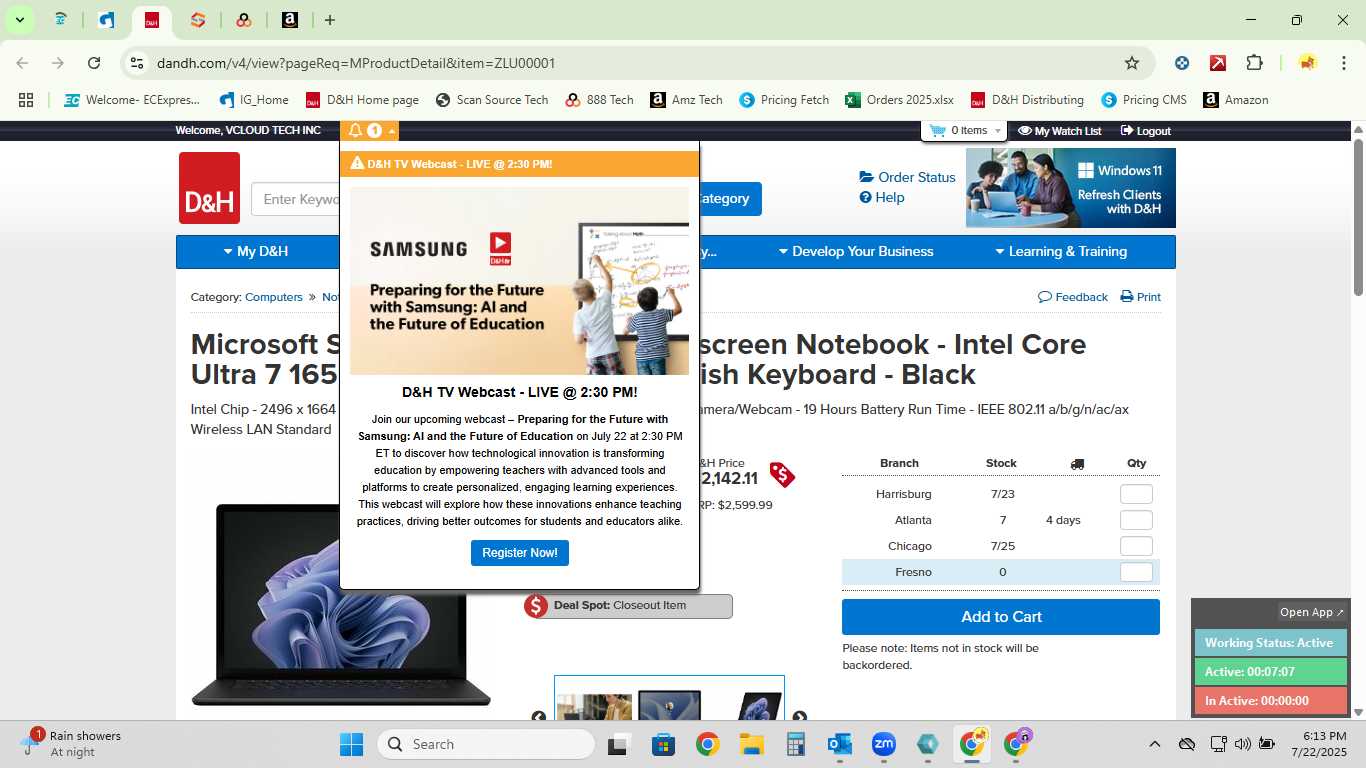Open Pricing Fetch bookmark
Image resolution: width=1366 pixels, height=768 pixels.
[784, 100]
